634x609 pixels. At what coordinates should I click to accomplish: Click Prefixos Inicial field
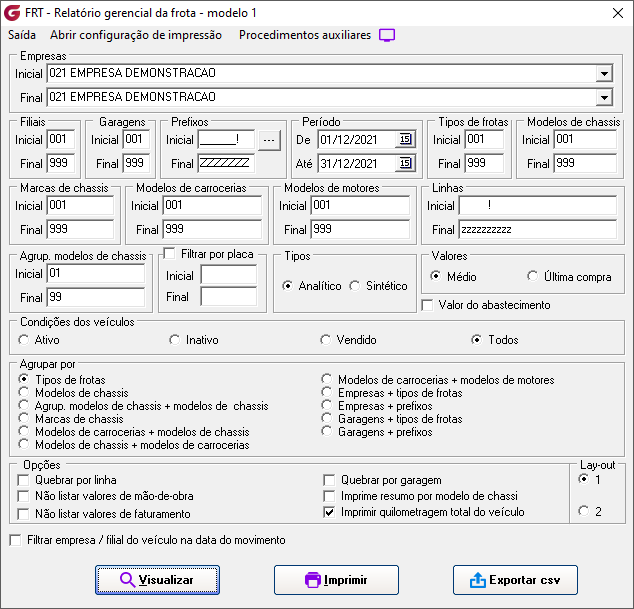(x=226, y=140)
